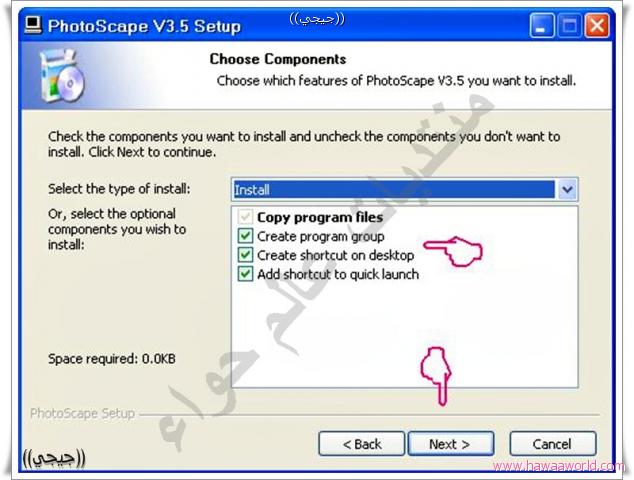Toggle the greyed Copy program files checkbox
The width and height of the screenshot is (634, 480).
coord(245,217)
